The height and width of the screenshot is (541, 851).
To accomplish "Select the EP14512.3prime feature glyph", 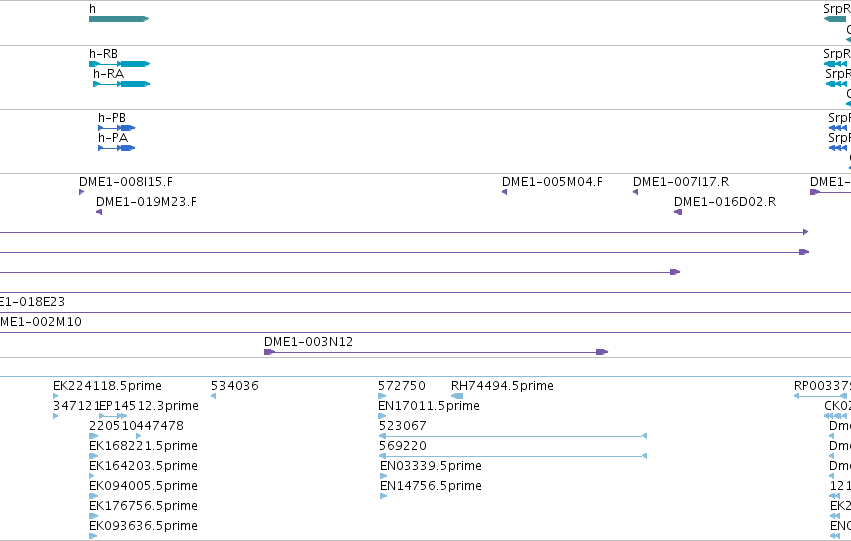I will 113,416.
